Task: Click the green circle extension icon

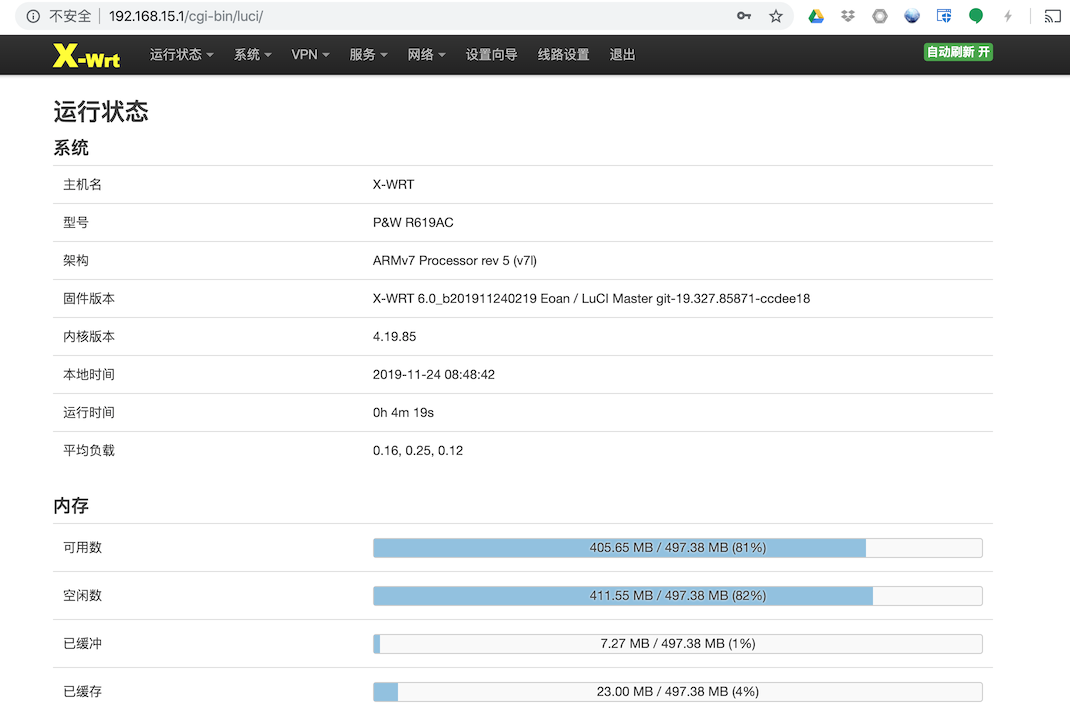Action: click(975, 16)
